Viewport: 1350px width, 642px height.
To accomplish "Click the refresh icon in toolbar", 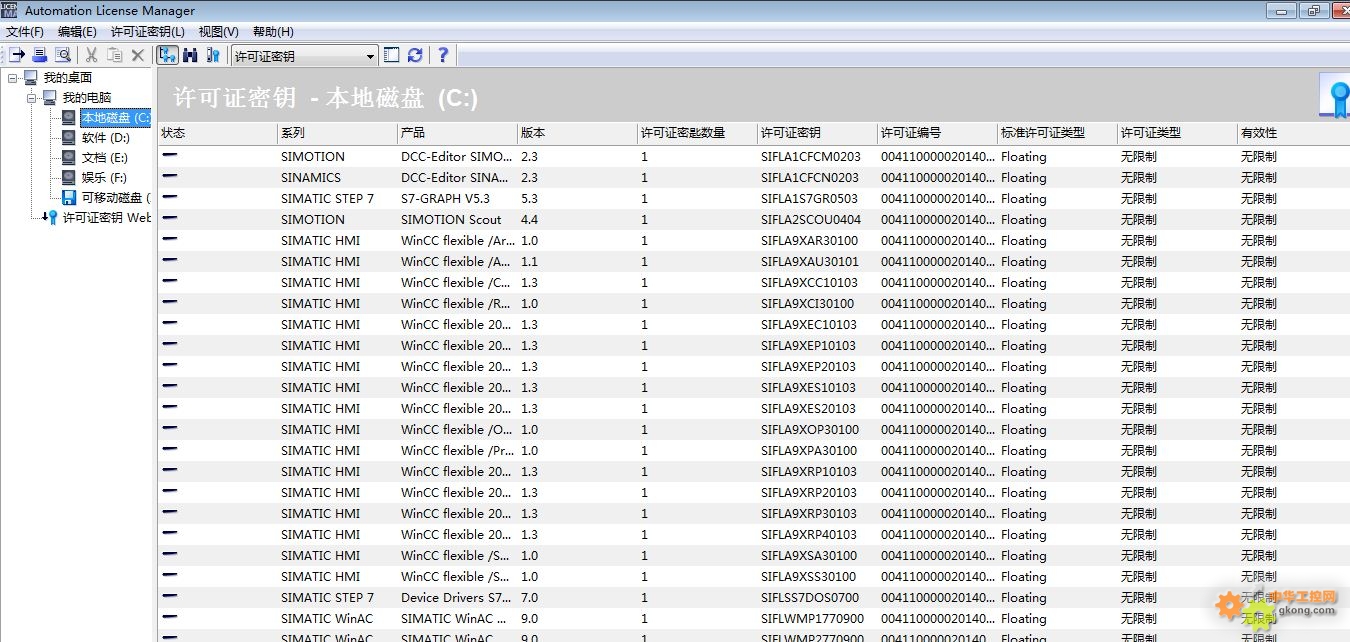I will 415,55.
